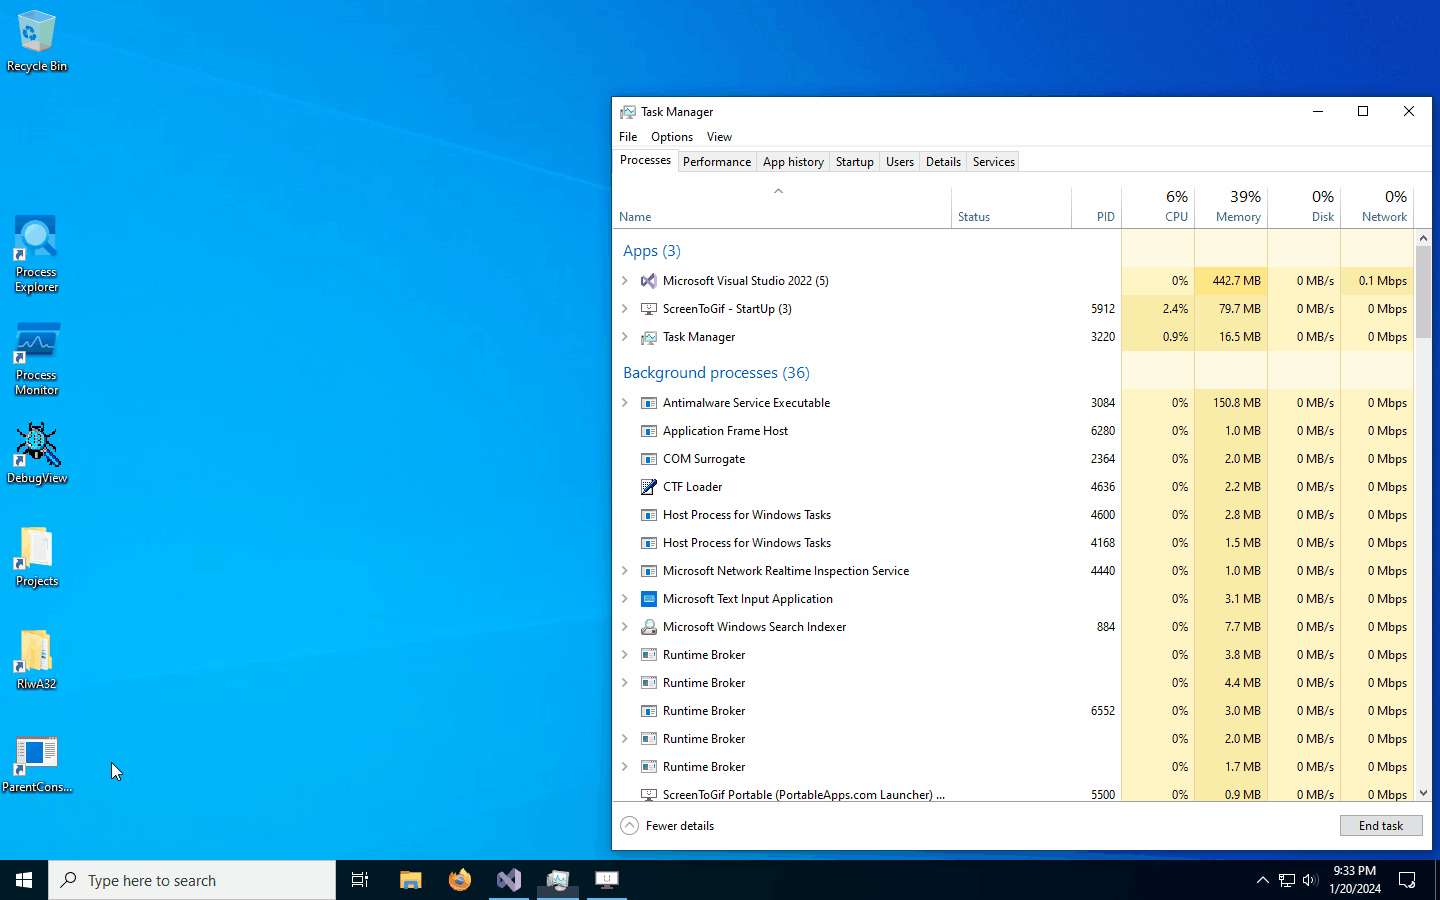Image resolution: width=1440 pixels, height=900 pixels.
Task: Sort processes by PID column
Action: 1097,208
